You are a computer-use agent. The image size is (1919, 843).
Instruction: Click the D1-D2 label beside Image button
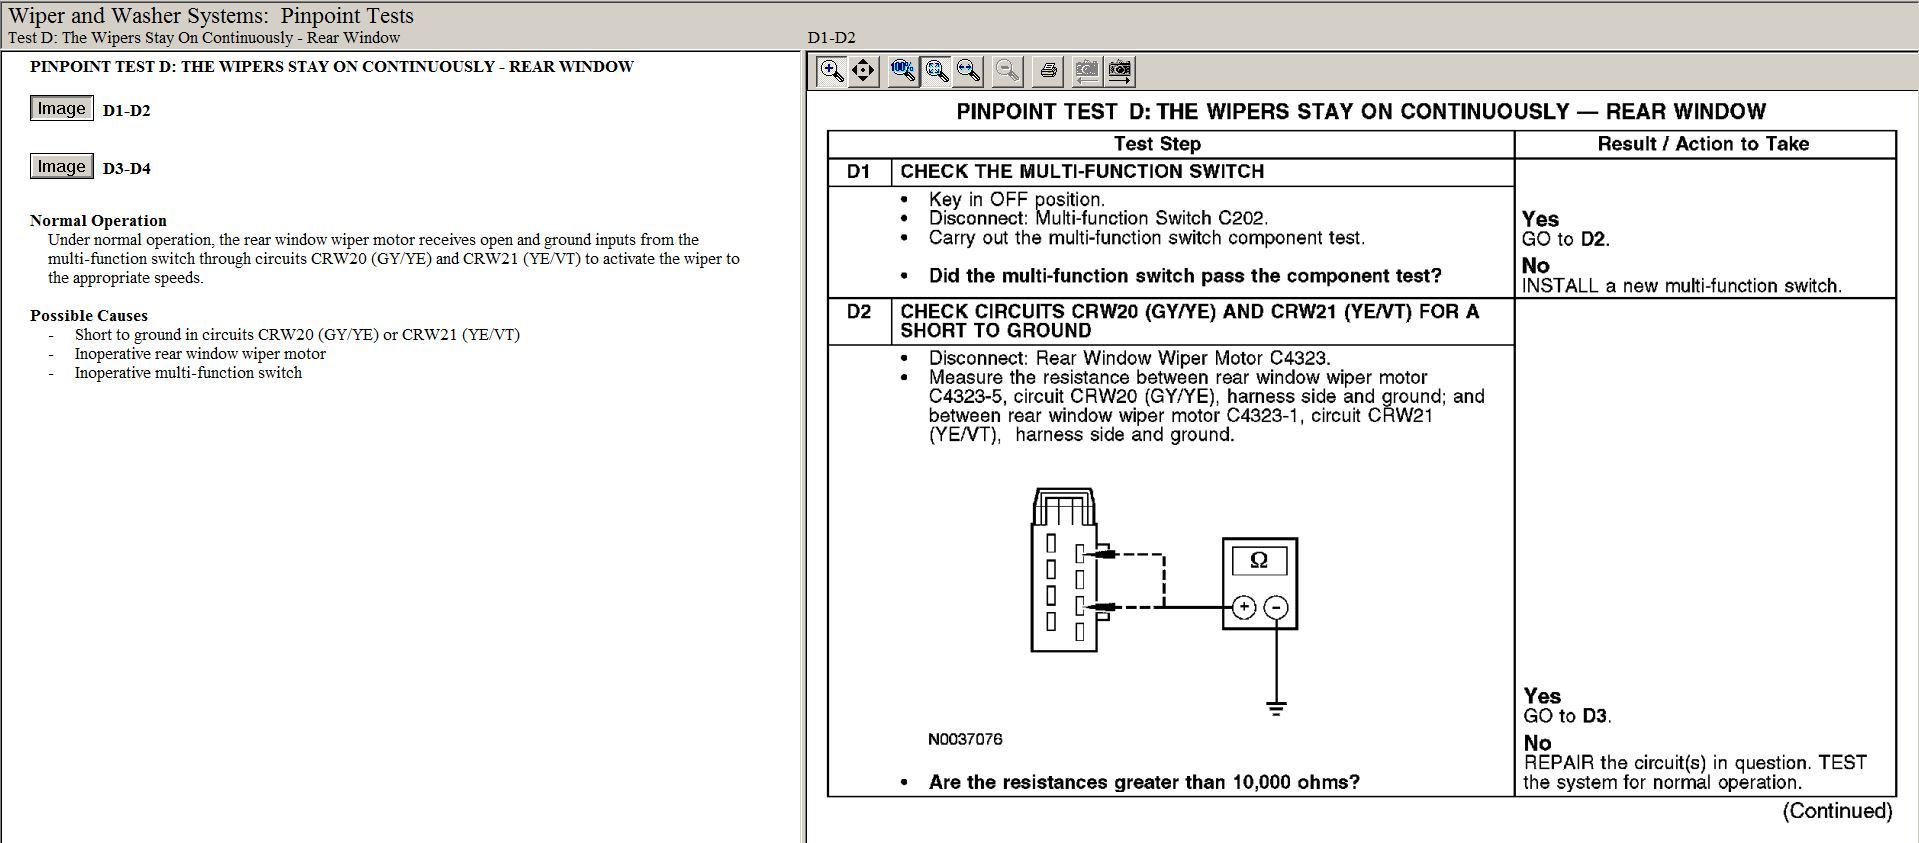(x=127, y=110)
